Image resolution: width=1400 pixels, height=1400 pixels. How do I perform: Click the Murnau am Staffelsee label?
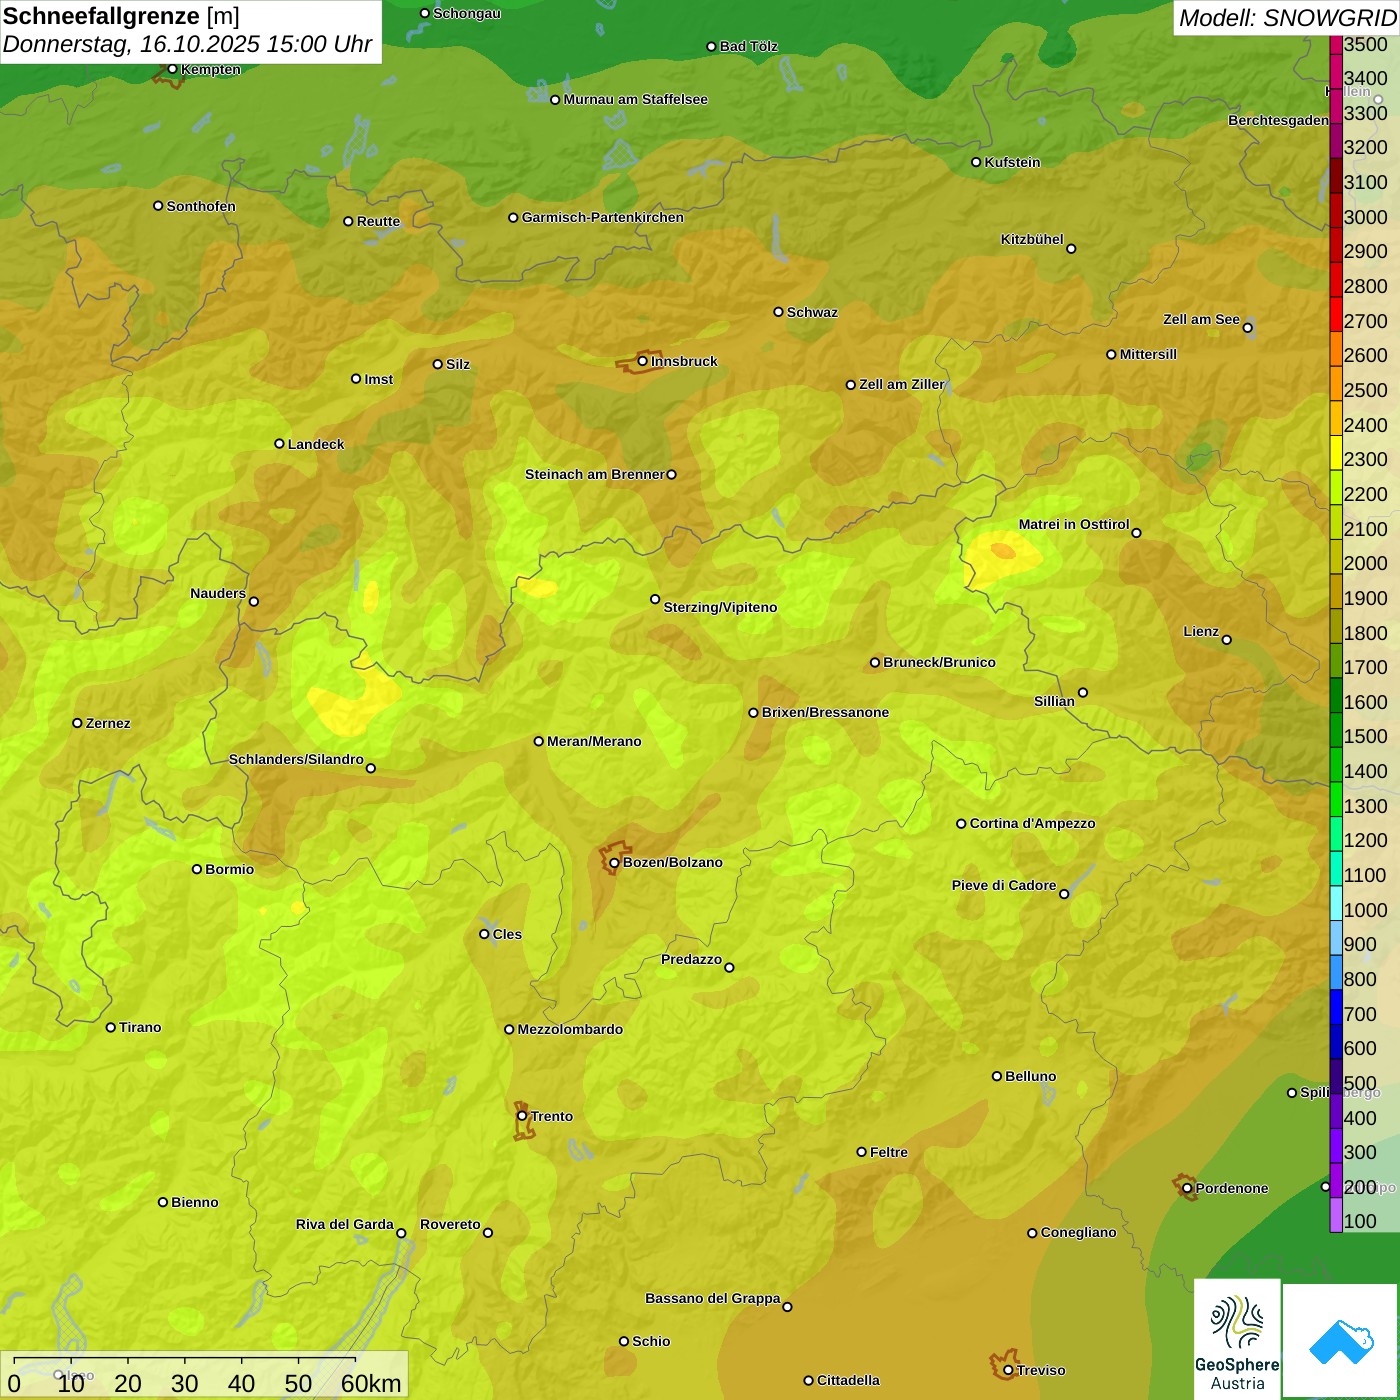point(635,99)
